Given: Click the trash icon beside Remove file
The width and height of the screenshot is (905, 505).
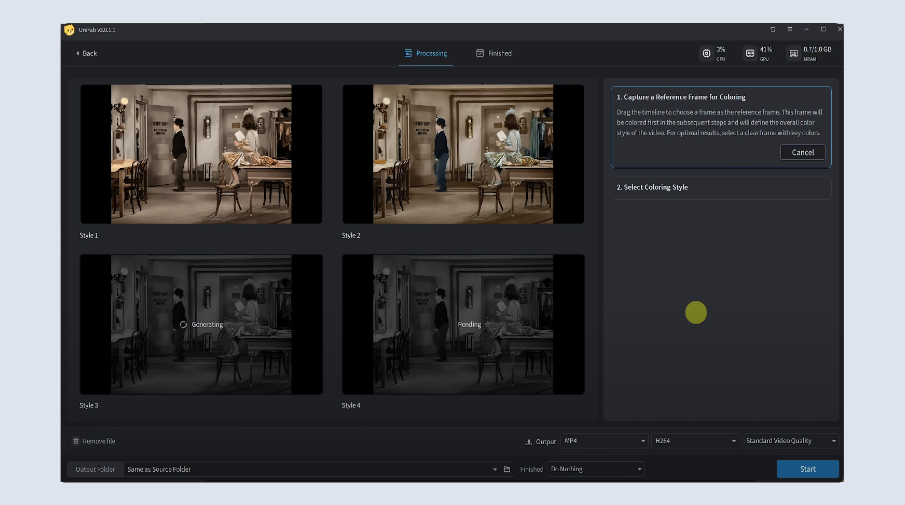Looking at the screenshot, I should (x=76, y=441).
